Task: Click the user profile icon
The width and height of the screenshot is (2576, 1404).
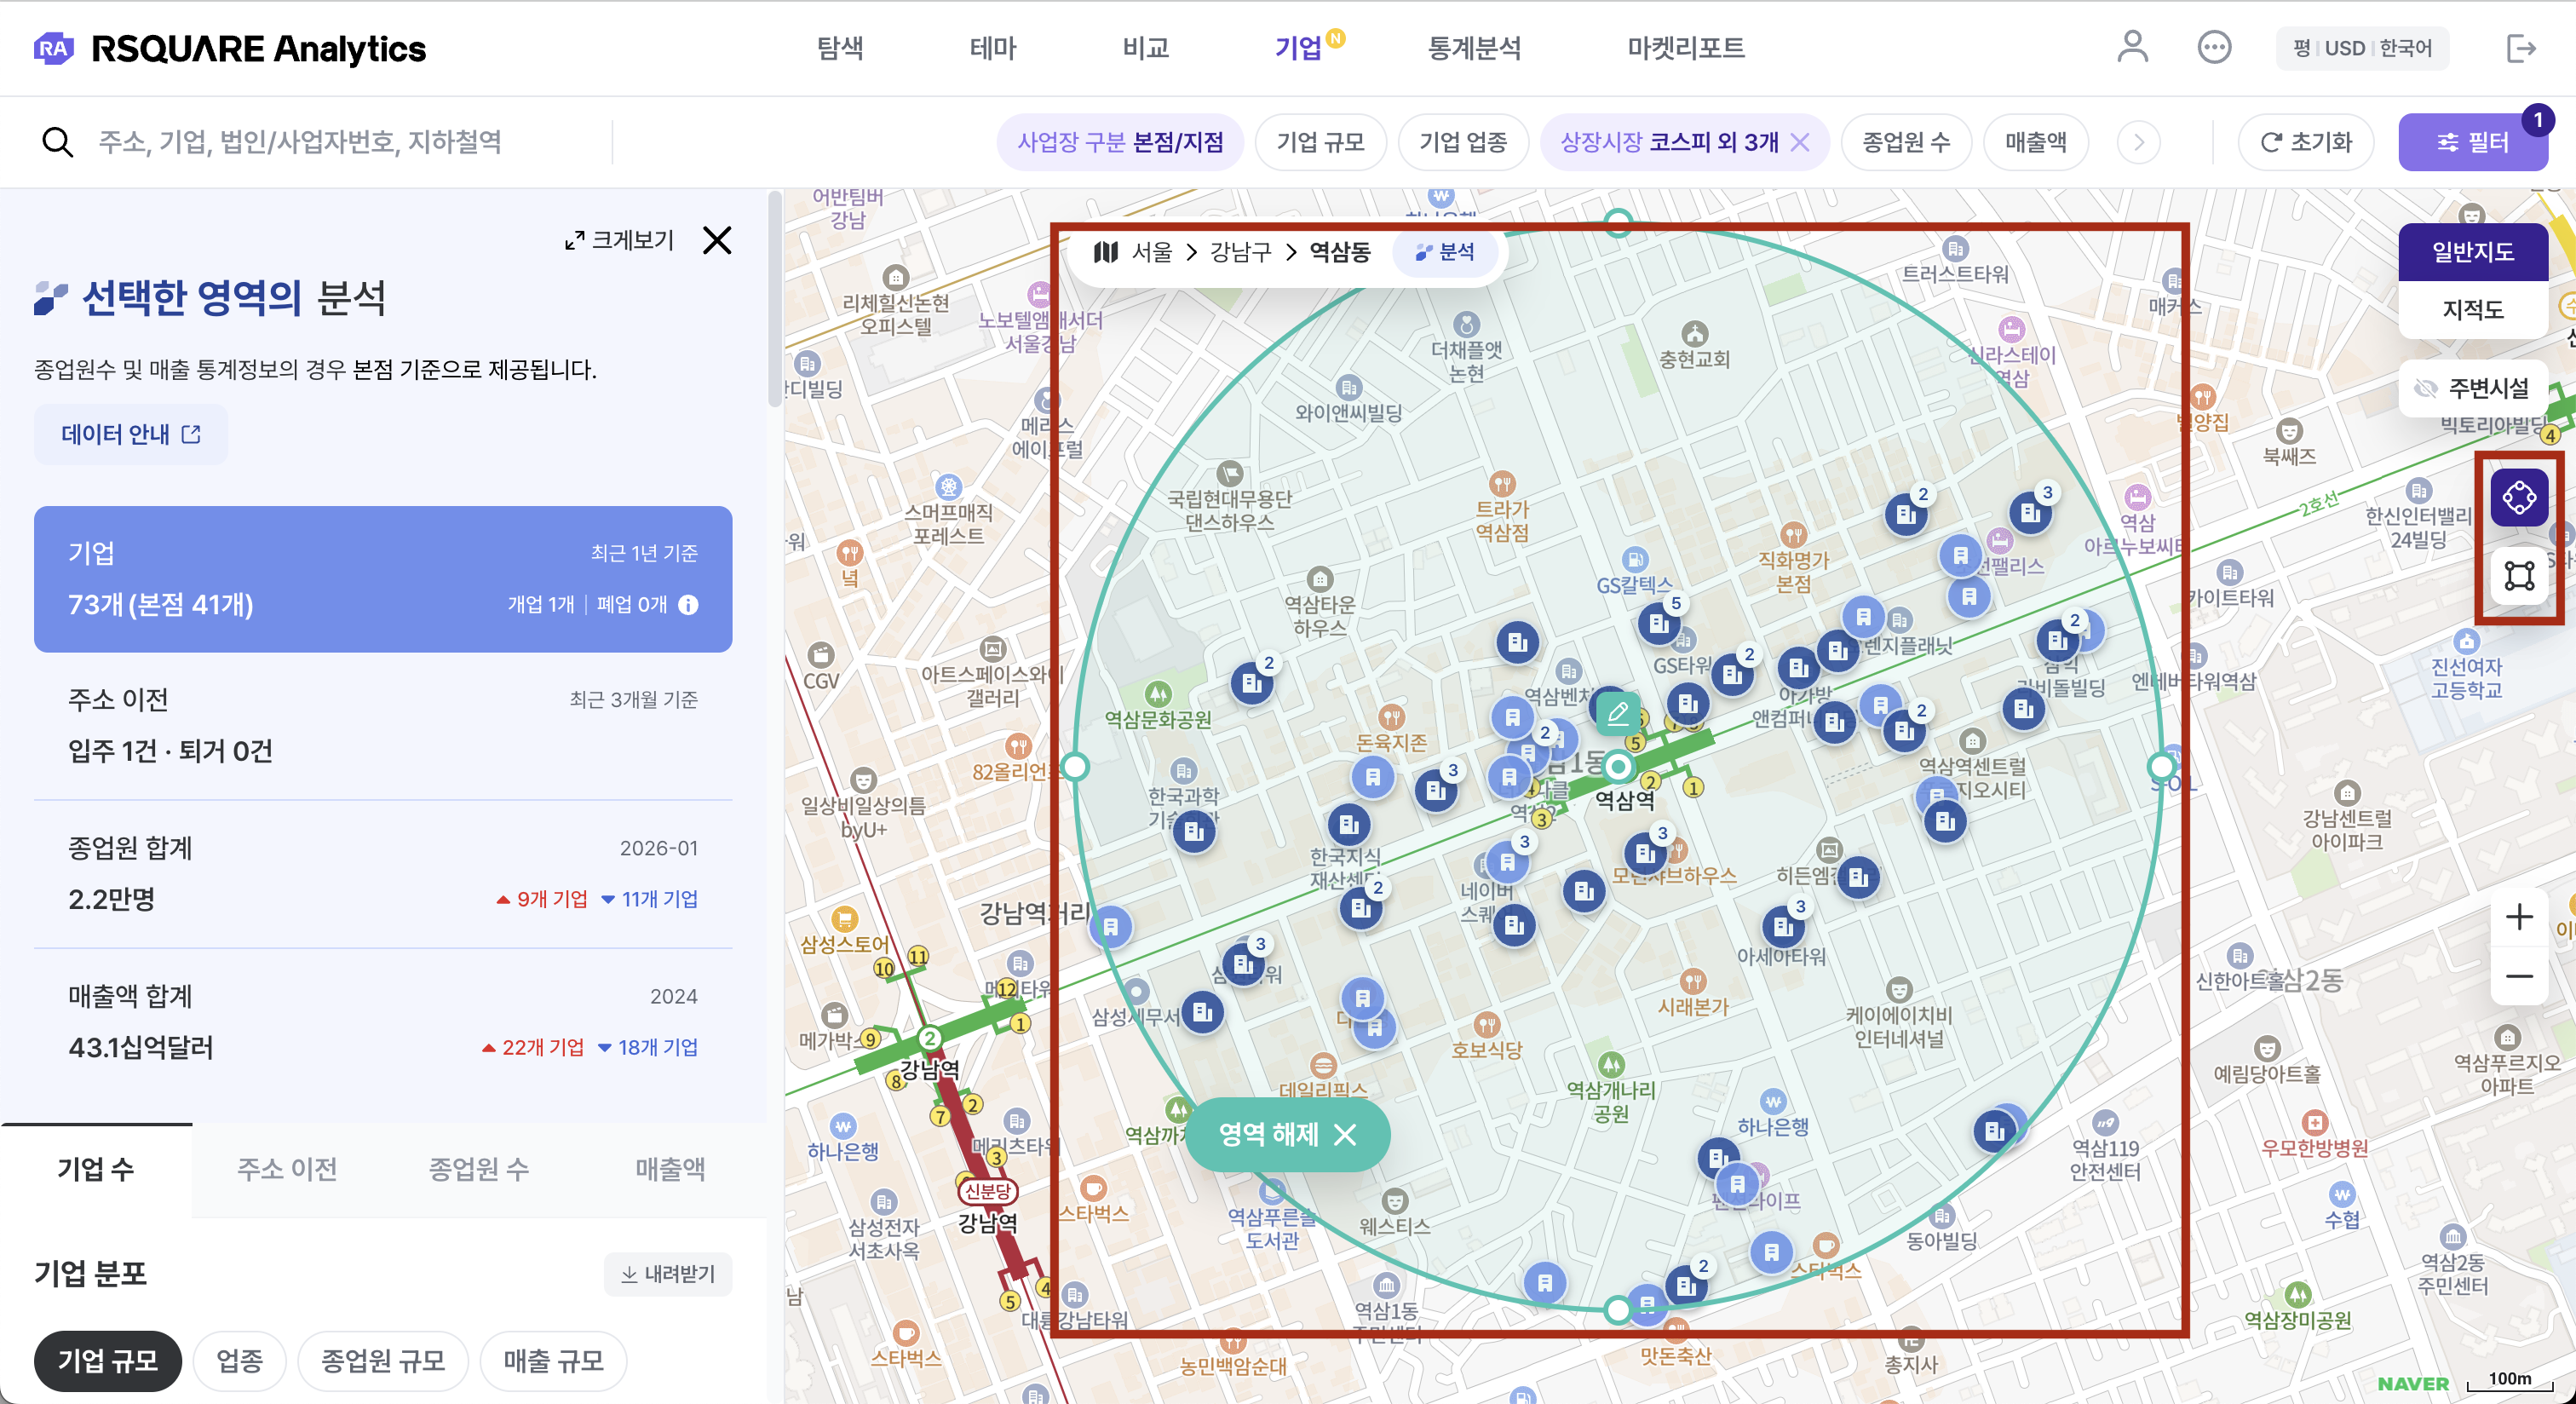Action: (x=2132, y=47)
